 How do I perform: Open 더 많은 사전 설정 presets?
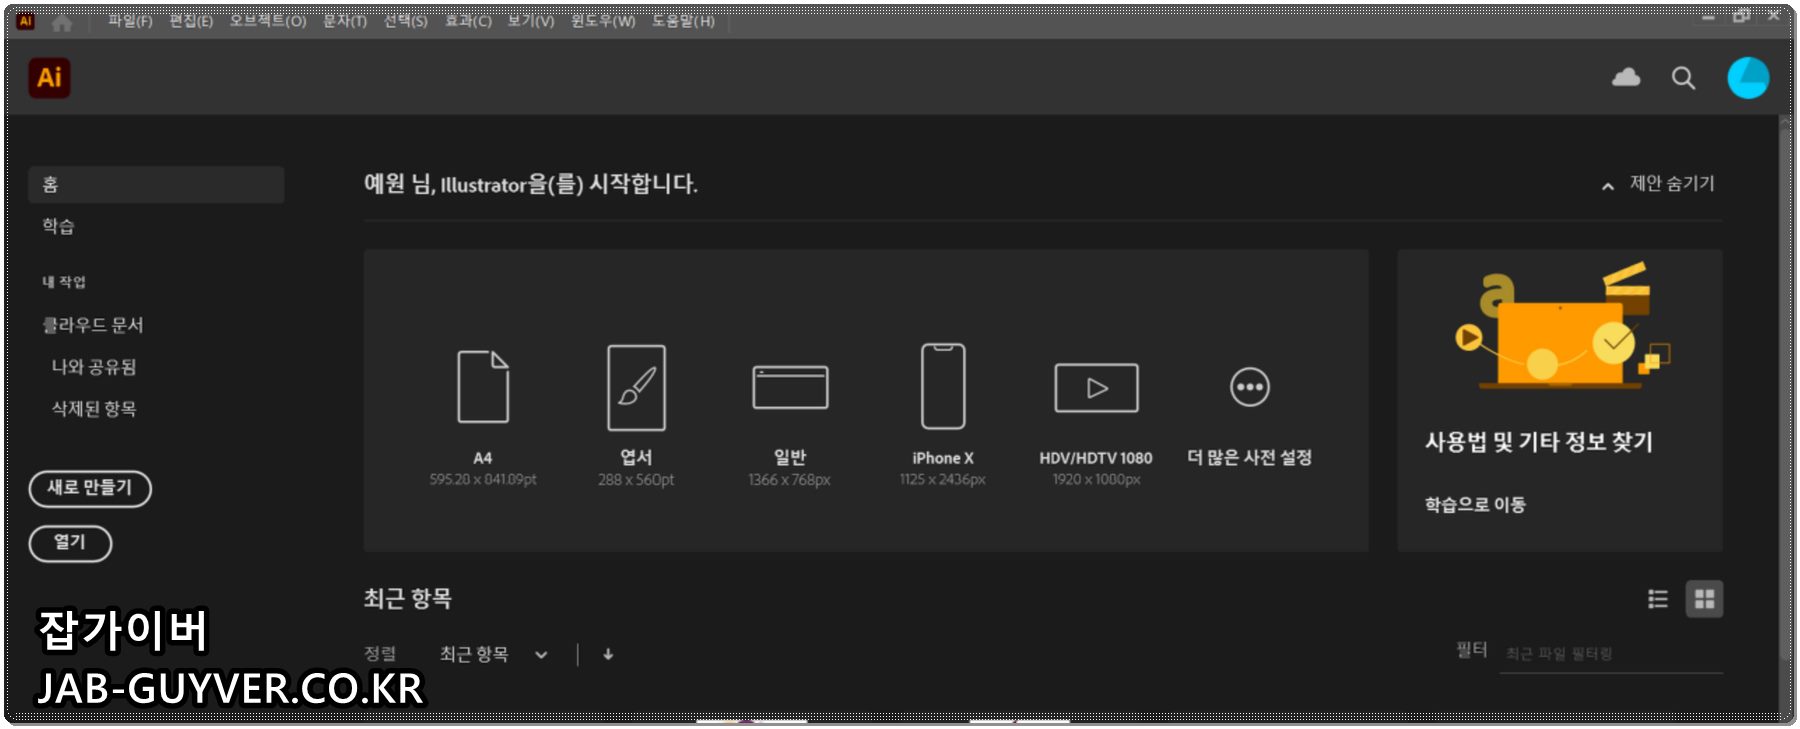(1250, 417)
